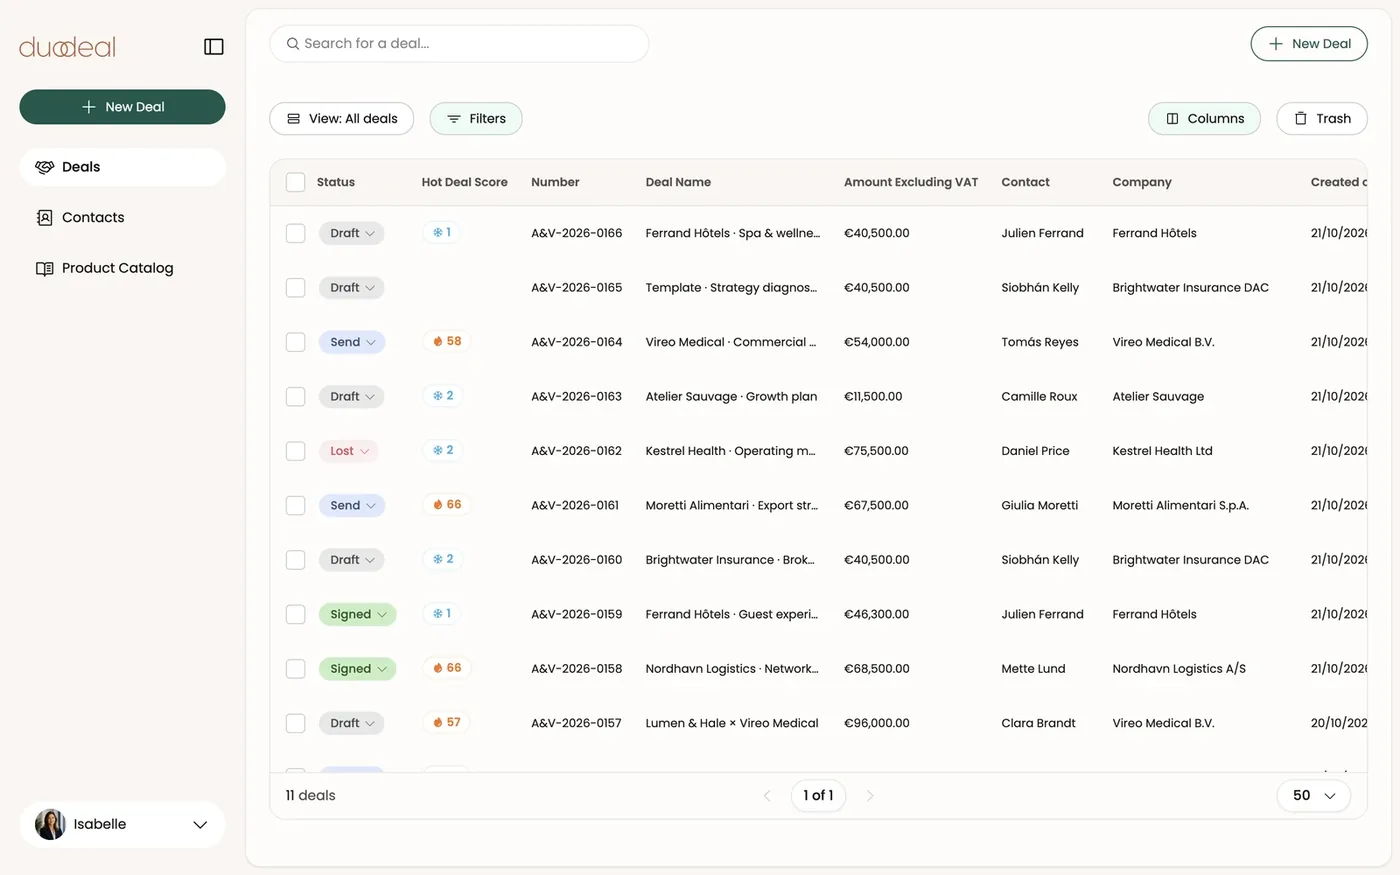The width and height of the screenshot is (1400, 875).
Task: Tick checkbox for A&V-2026-0165 row
Action: (295, 288)
